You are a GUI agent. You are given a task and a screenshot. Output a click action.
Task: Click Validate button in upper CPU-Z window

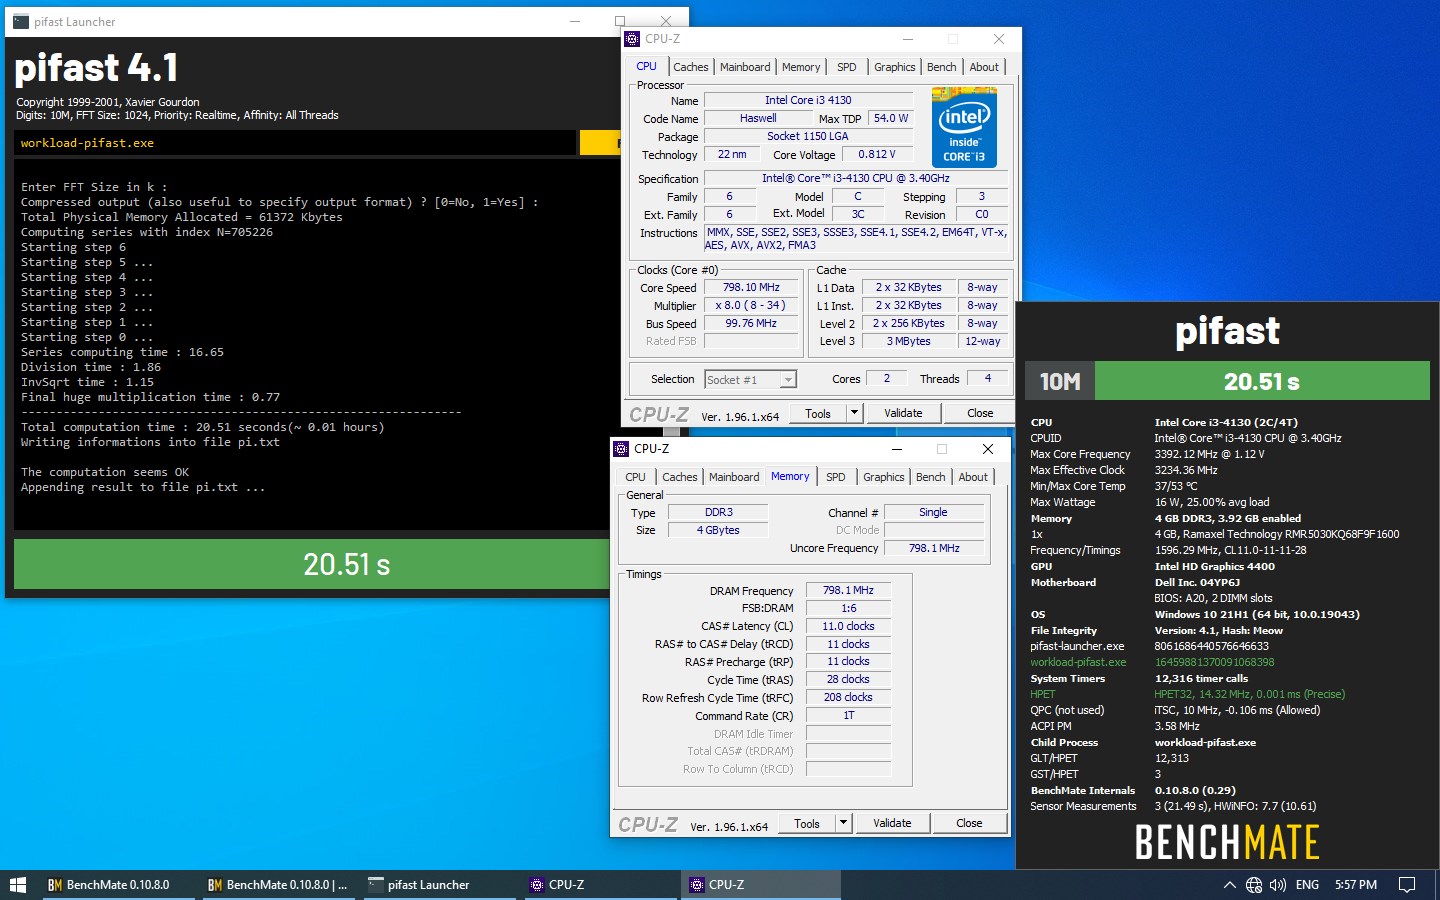tap(904, 413)
